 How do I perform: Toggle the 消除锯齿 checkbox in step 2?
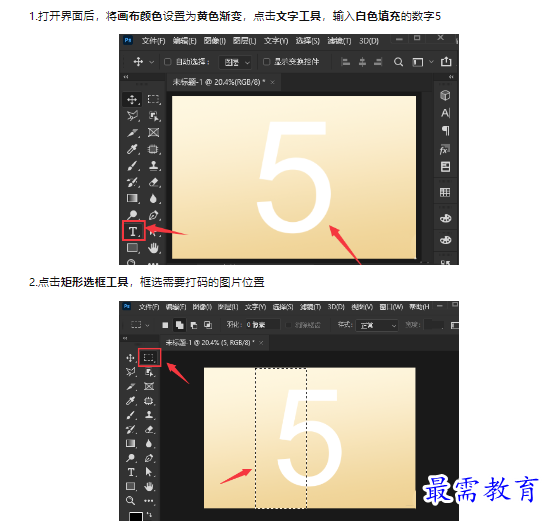tap(288, 325)
